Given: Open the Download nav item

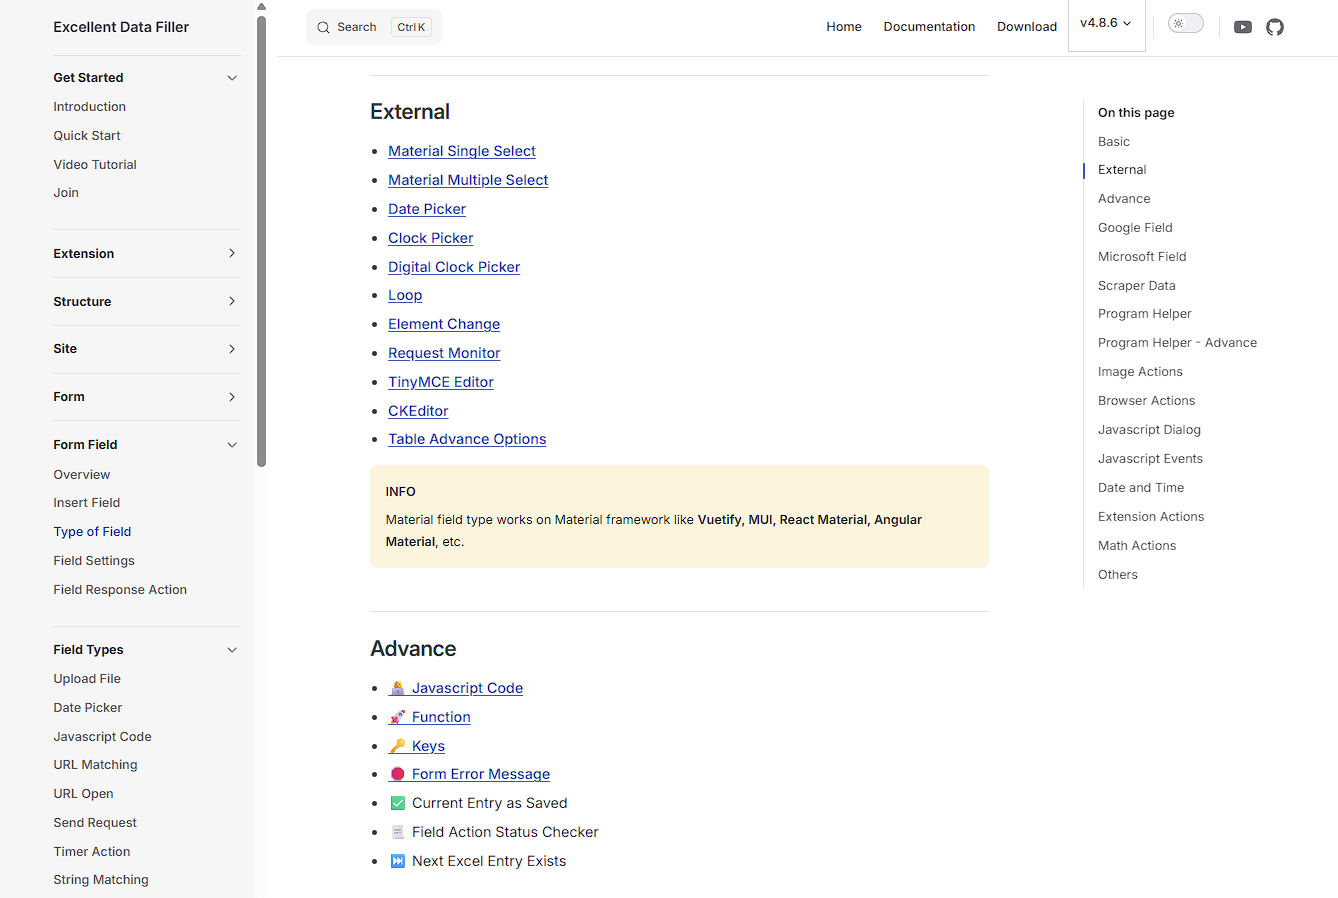Looking at the screenshot, I should [1026, 27].
